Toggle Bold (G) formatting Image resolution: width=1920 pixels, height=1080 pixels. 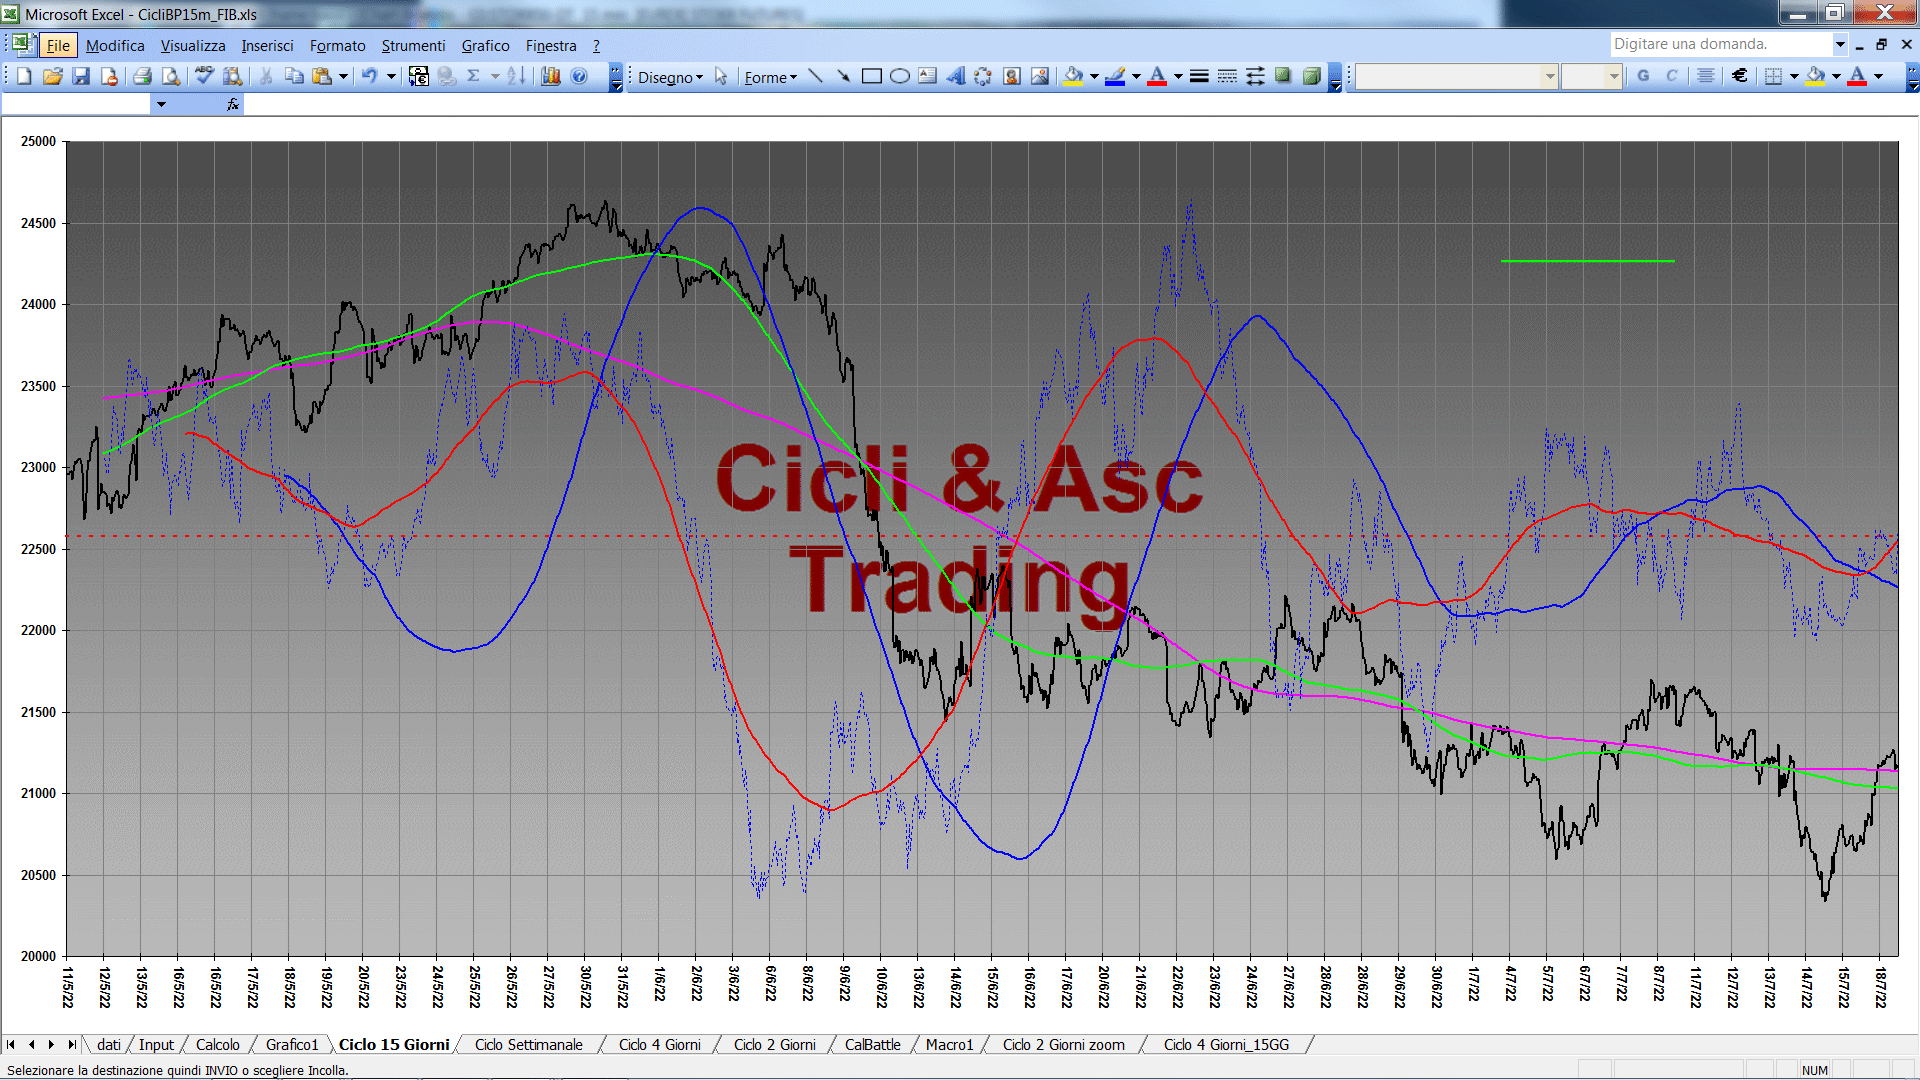[1643, 77]
